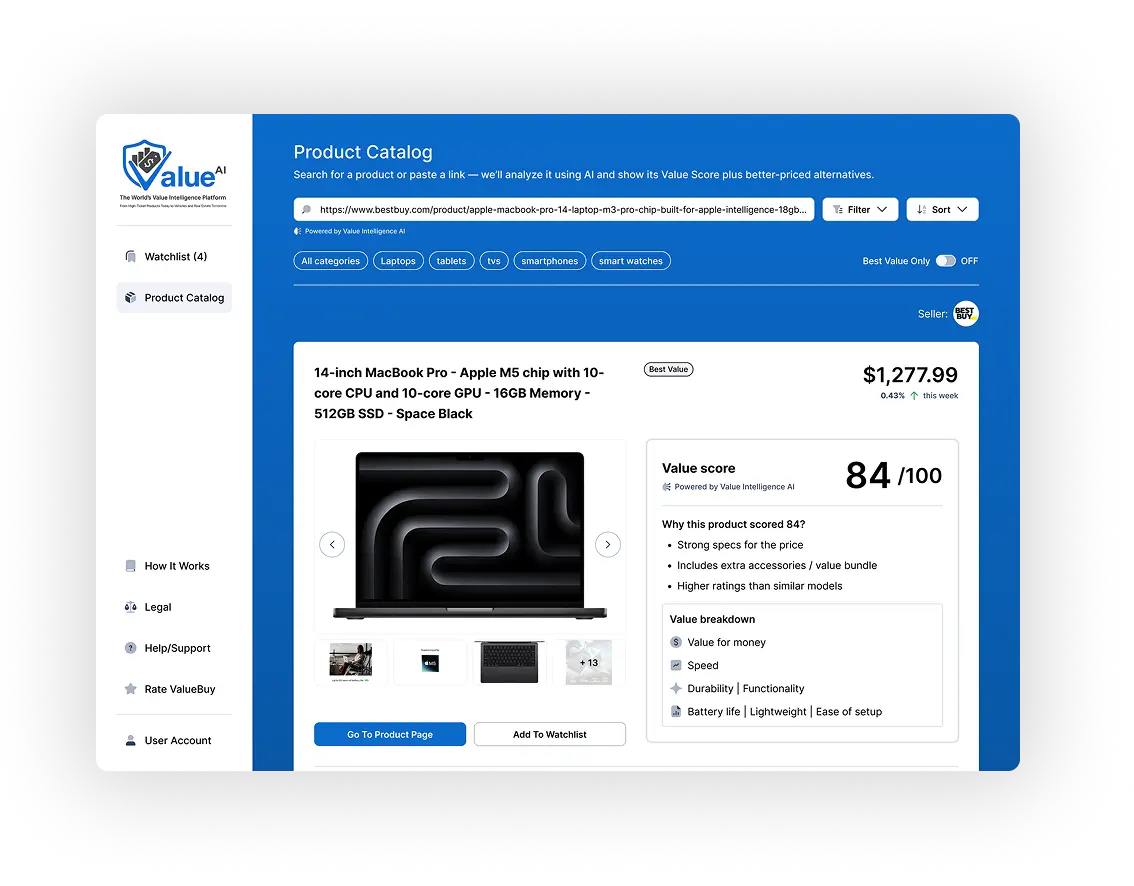Show next product image with right arrow
Image resolution: width=1134 pixels, height=886 pixels.
click(608, 545)
